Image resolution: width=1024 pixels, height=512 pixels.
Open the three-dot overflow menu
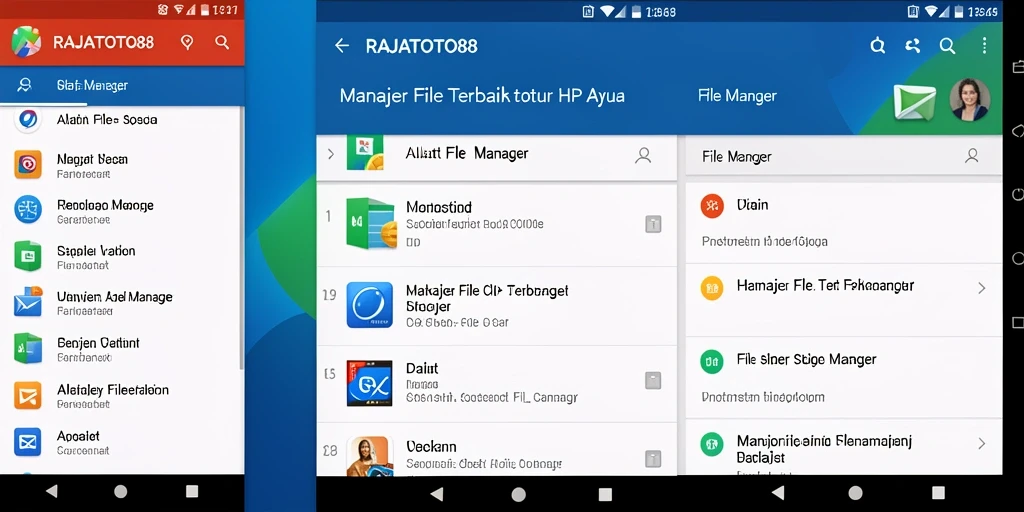[984, 45]
